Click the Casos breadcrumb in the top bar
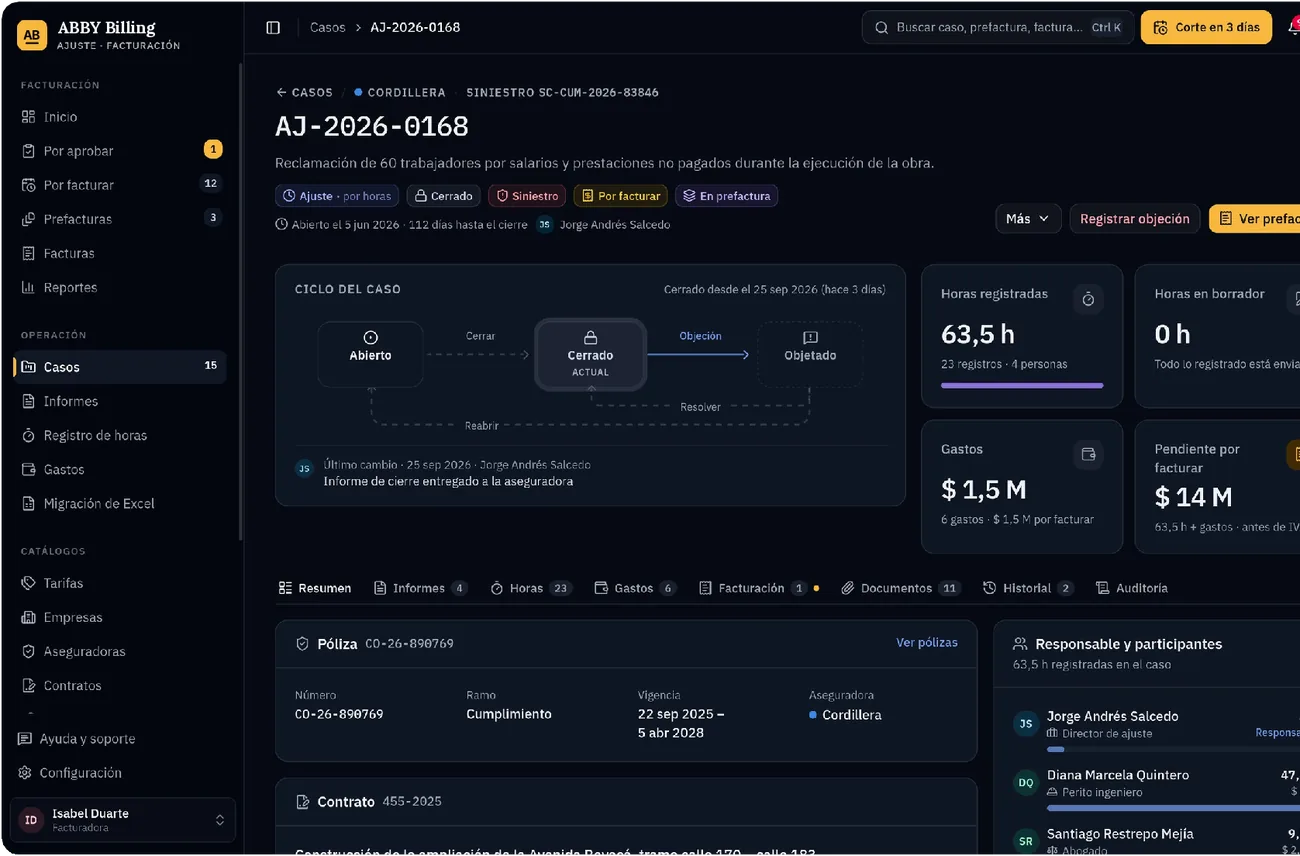Viewport: 1300px width, 856px height. click(327, 28)
